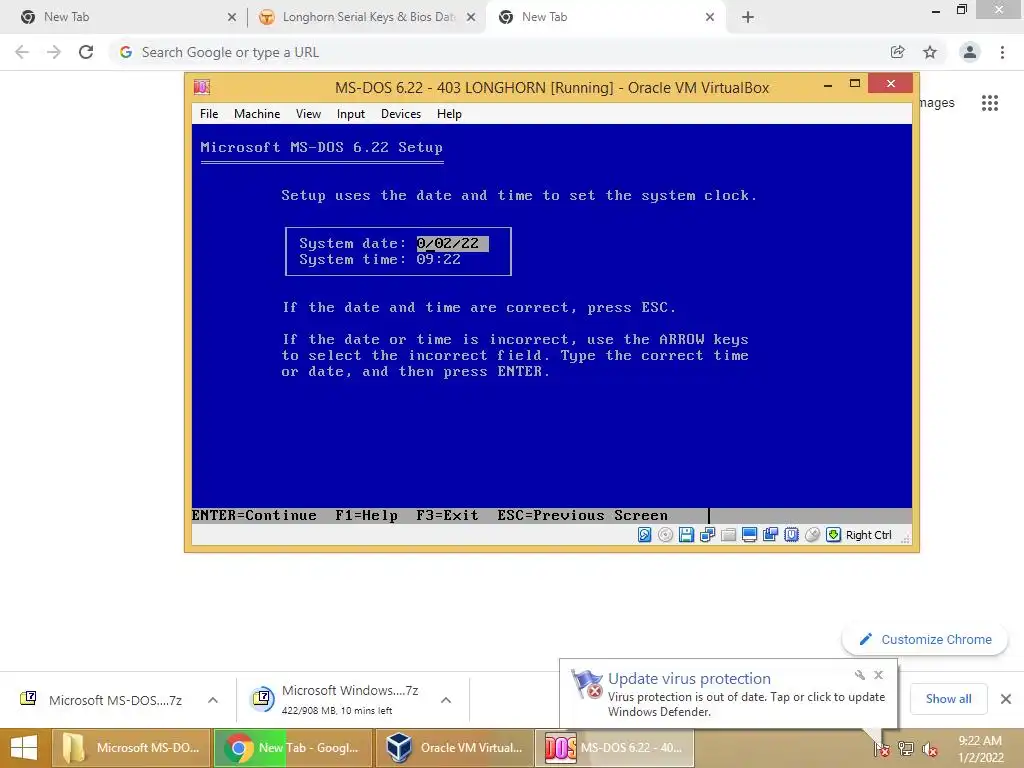Open the Machine menu in VirtualBox
The height and width of the screenshot is (768, 1024).
pyautogui.click(x=257, y=114)
